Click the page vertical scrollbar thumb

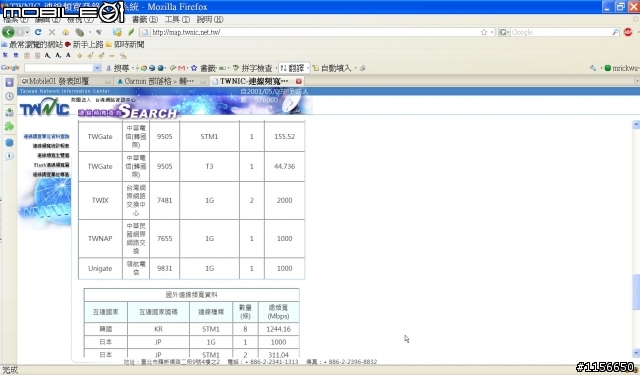click(x=636, y=292)
